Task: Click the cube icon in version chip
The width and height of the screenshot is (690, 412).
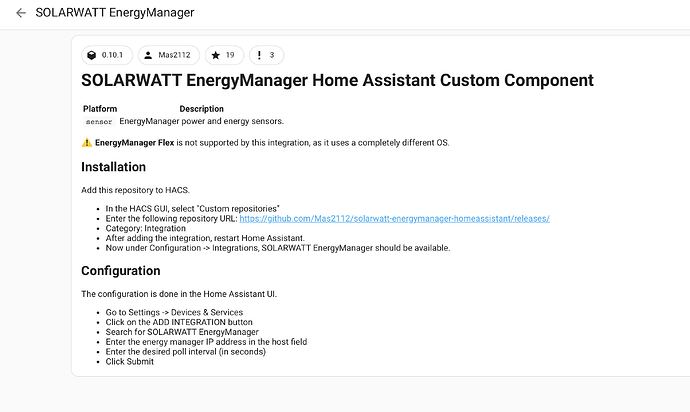Action: pyautogui.click(x=92, y=55)
